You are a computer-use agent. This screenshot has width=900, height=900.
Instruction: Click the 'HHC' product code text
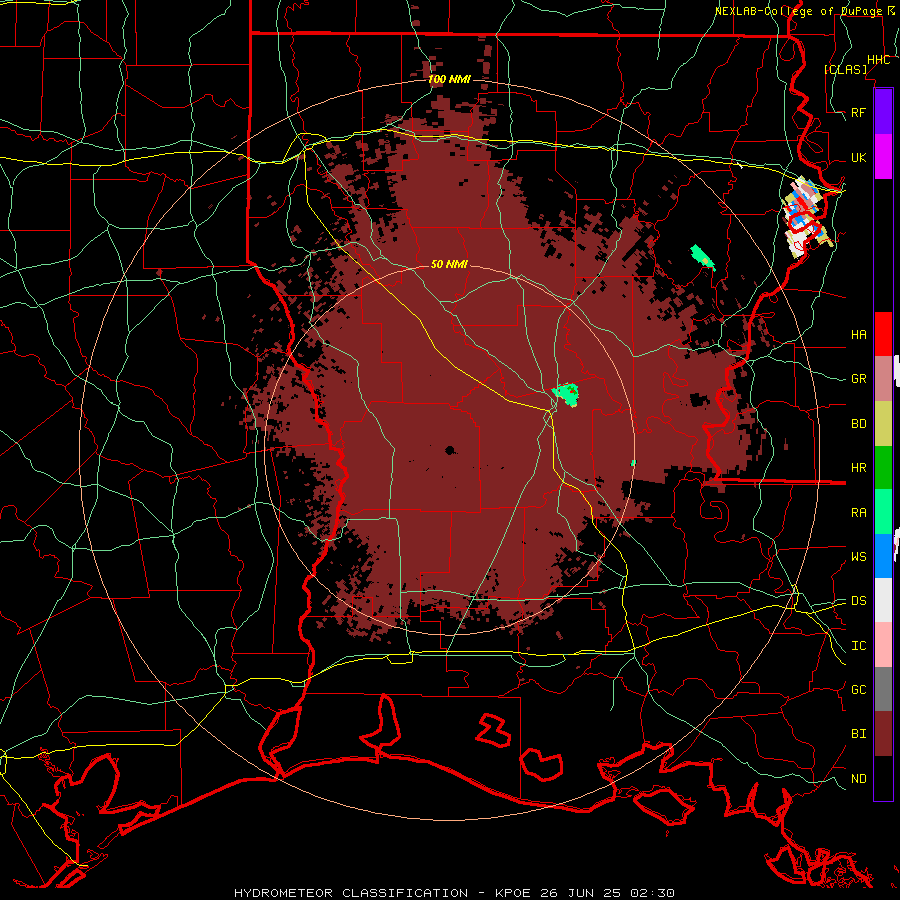pyautogui.click(x=879, y=60)
